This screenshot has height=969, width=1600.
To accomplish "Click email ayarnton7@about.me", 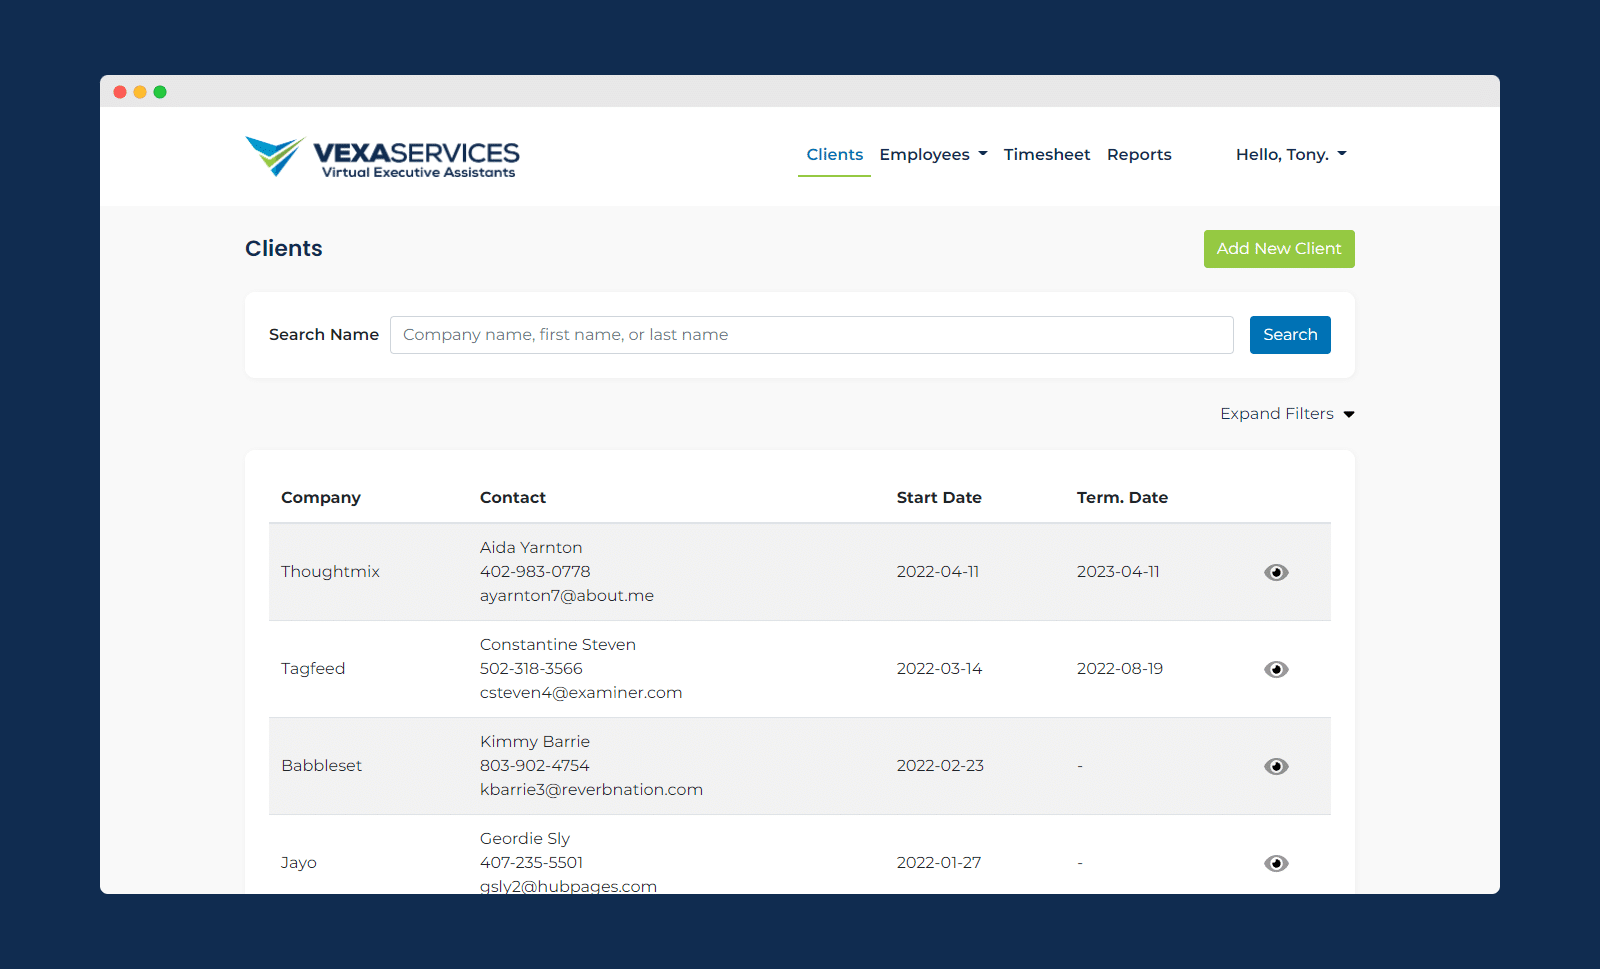I will pos(567,596).
